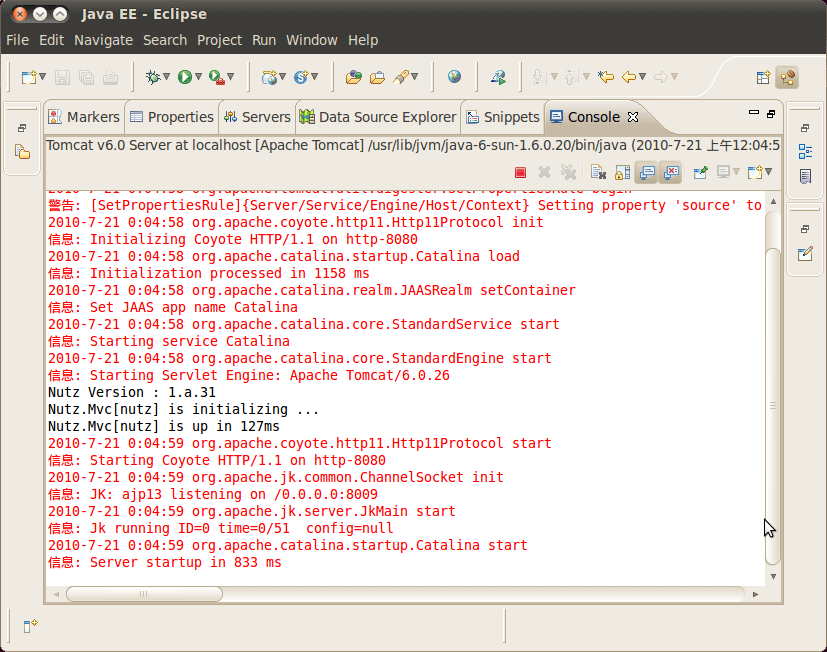Switch to the Servers tab
The image size is (827, 652).
click(x=257, y=117)
